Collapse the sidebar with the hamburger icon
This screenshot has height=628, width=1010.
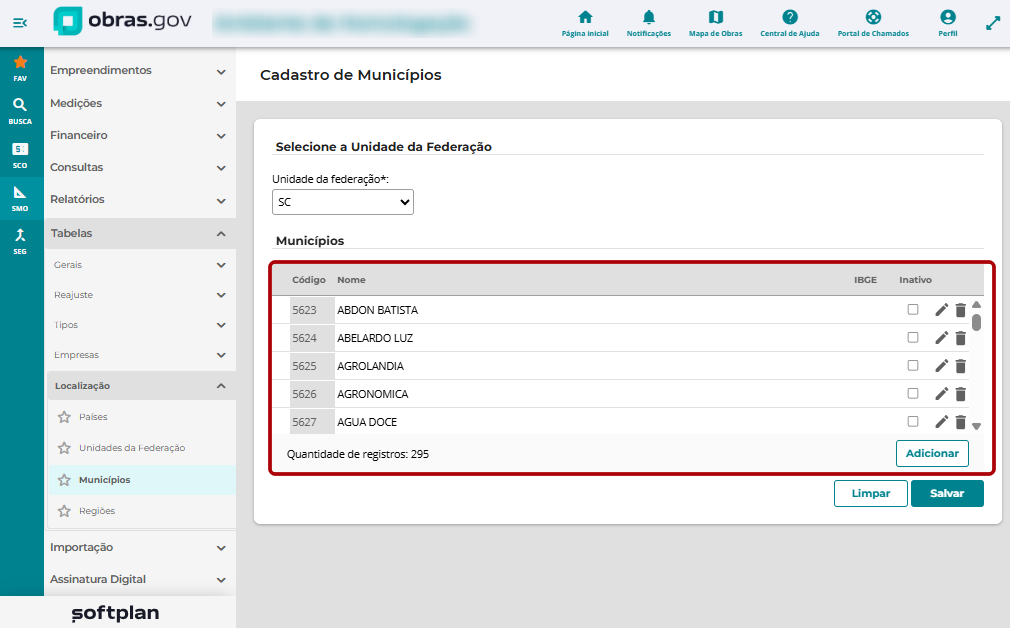[x=20, y=23]
